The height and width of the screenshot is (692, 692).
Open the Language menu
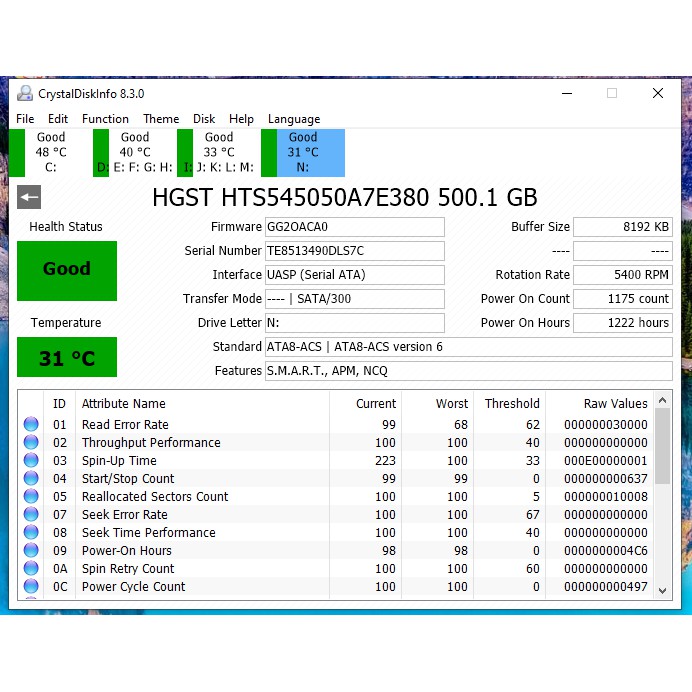pyautogui.click(x=294, y=119)
